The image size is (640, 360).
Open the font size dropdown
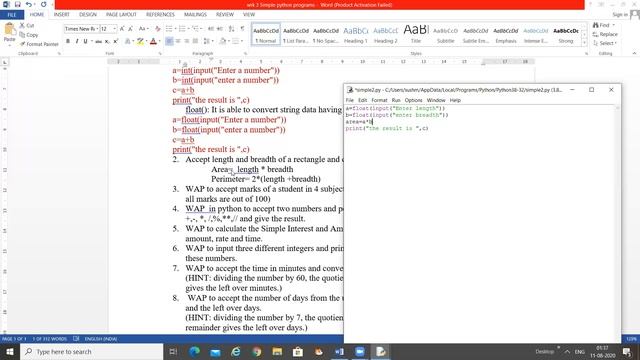point(115,29)
